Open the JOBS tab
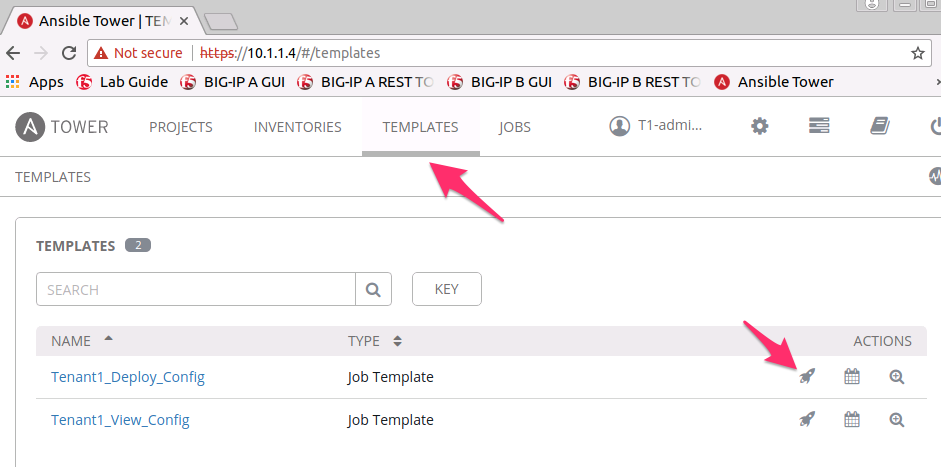941x467 pixels. pyautogui.click(x=514, y=127)
